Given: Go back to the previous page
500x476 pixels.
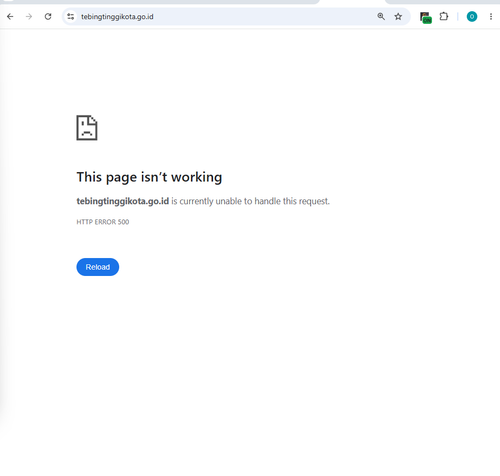Looking at the screenshot, I should pos(10,16).
